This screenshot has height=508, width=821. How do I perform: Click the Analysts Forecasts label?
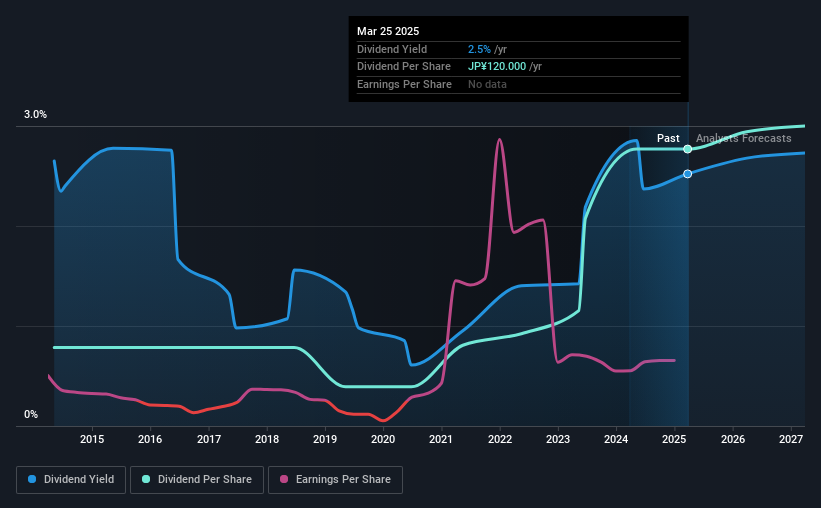pos(744,138)
